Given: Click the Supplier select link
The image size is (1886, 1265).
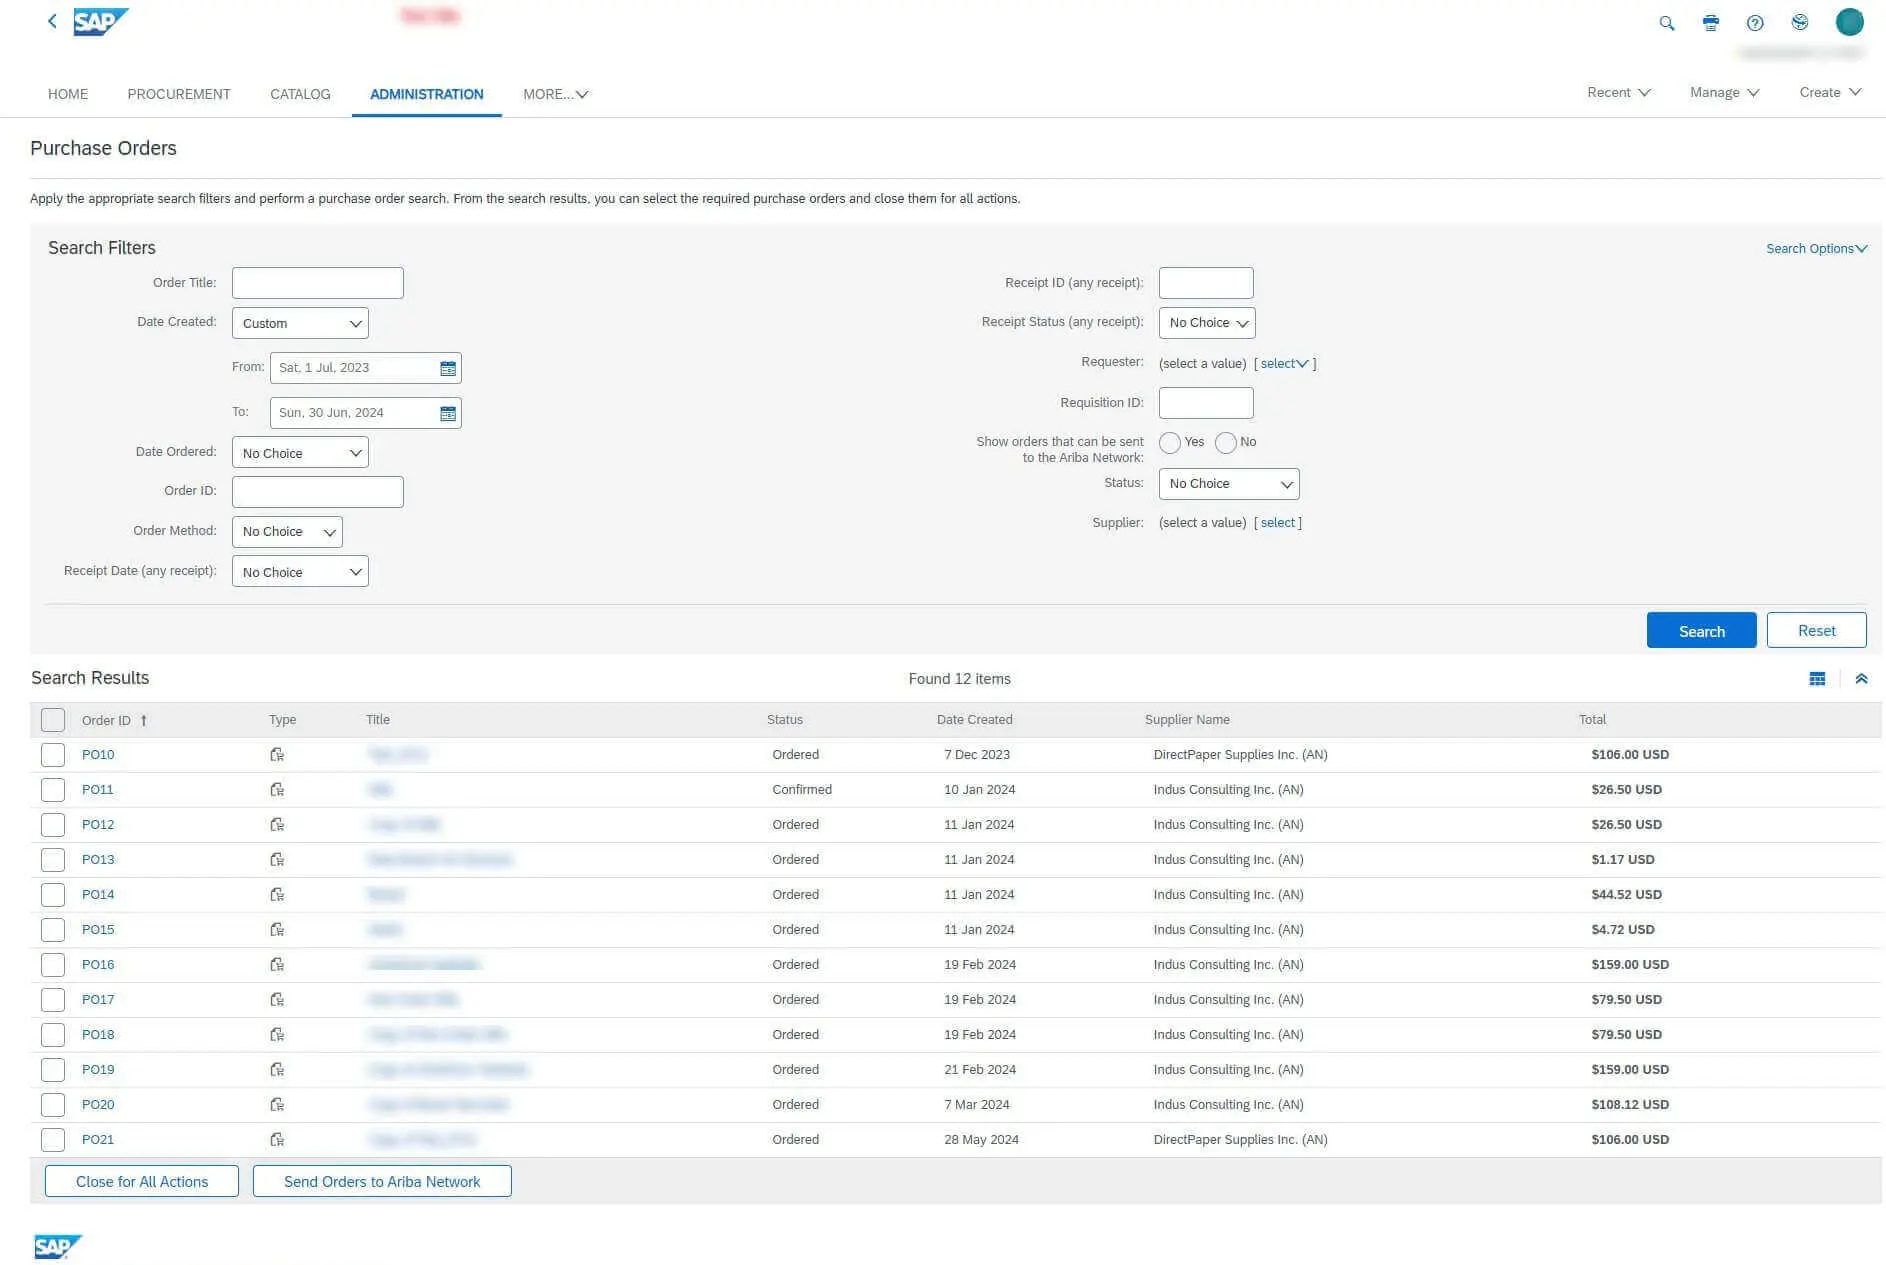Looking at the screenshot, I should pos(1277,523).
